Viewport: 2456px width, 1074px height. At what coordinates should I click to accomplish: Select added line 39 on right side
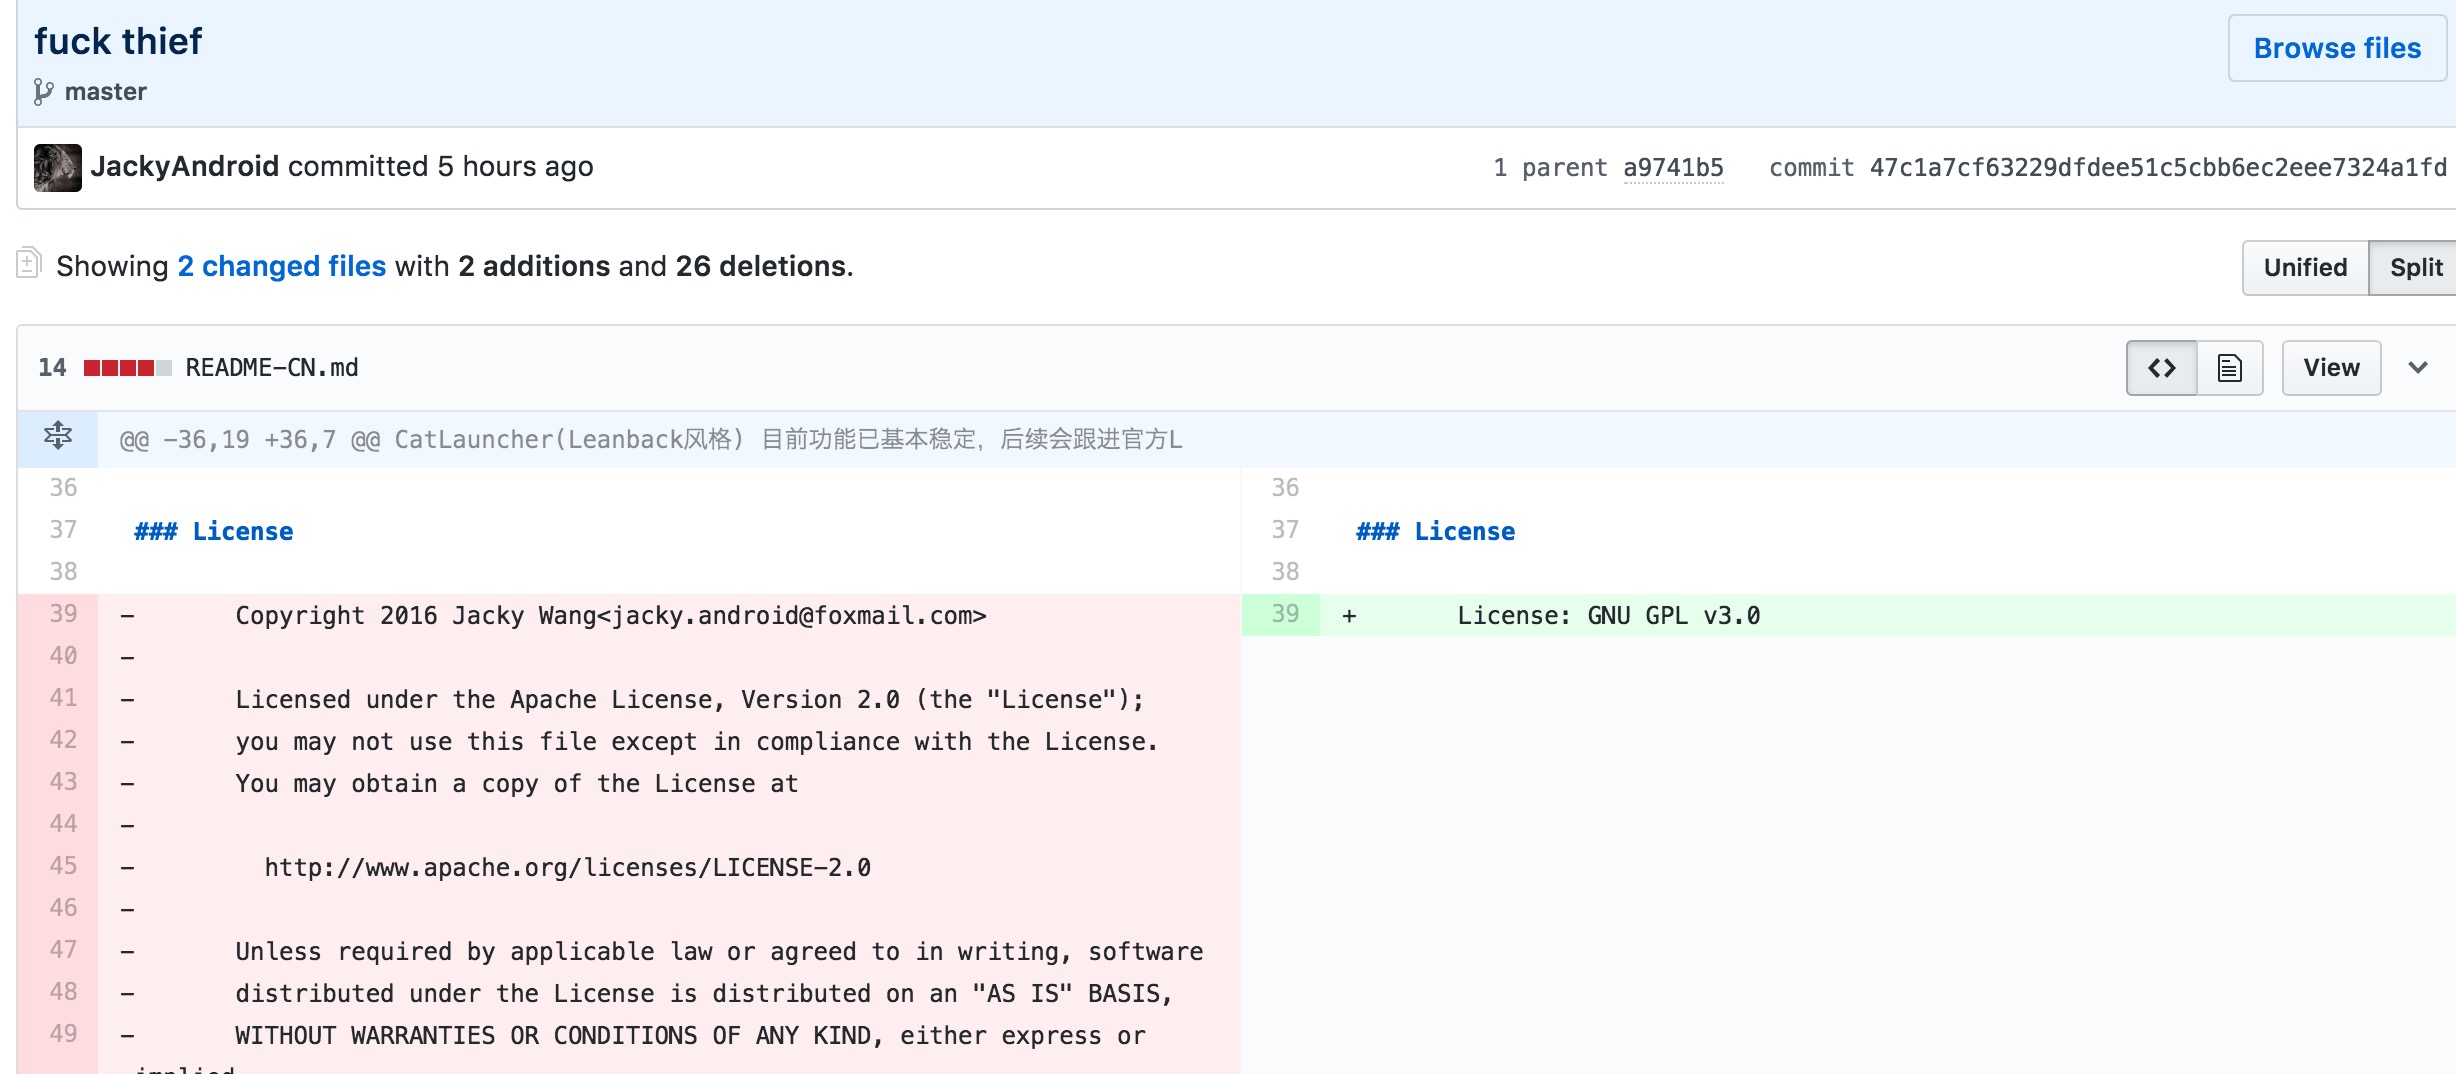(x=1284, y=614)
